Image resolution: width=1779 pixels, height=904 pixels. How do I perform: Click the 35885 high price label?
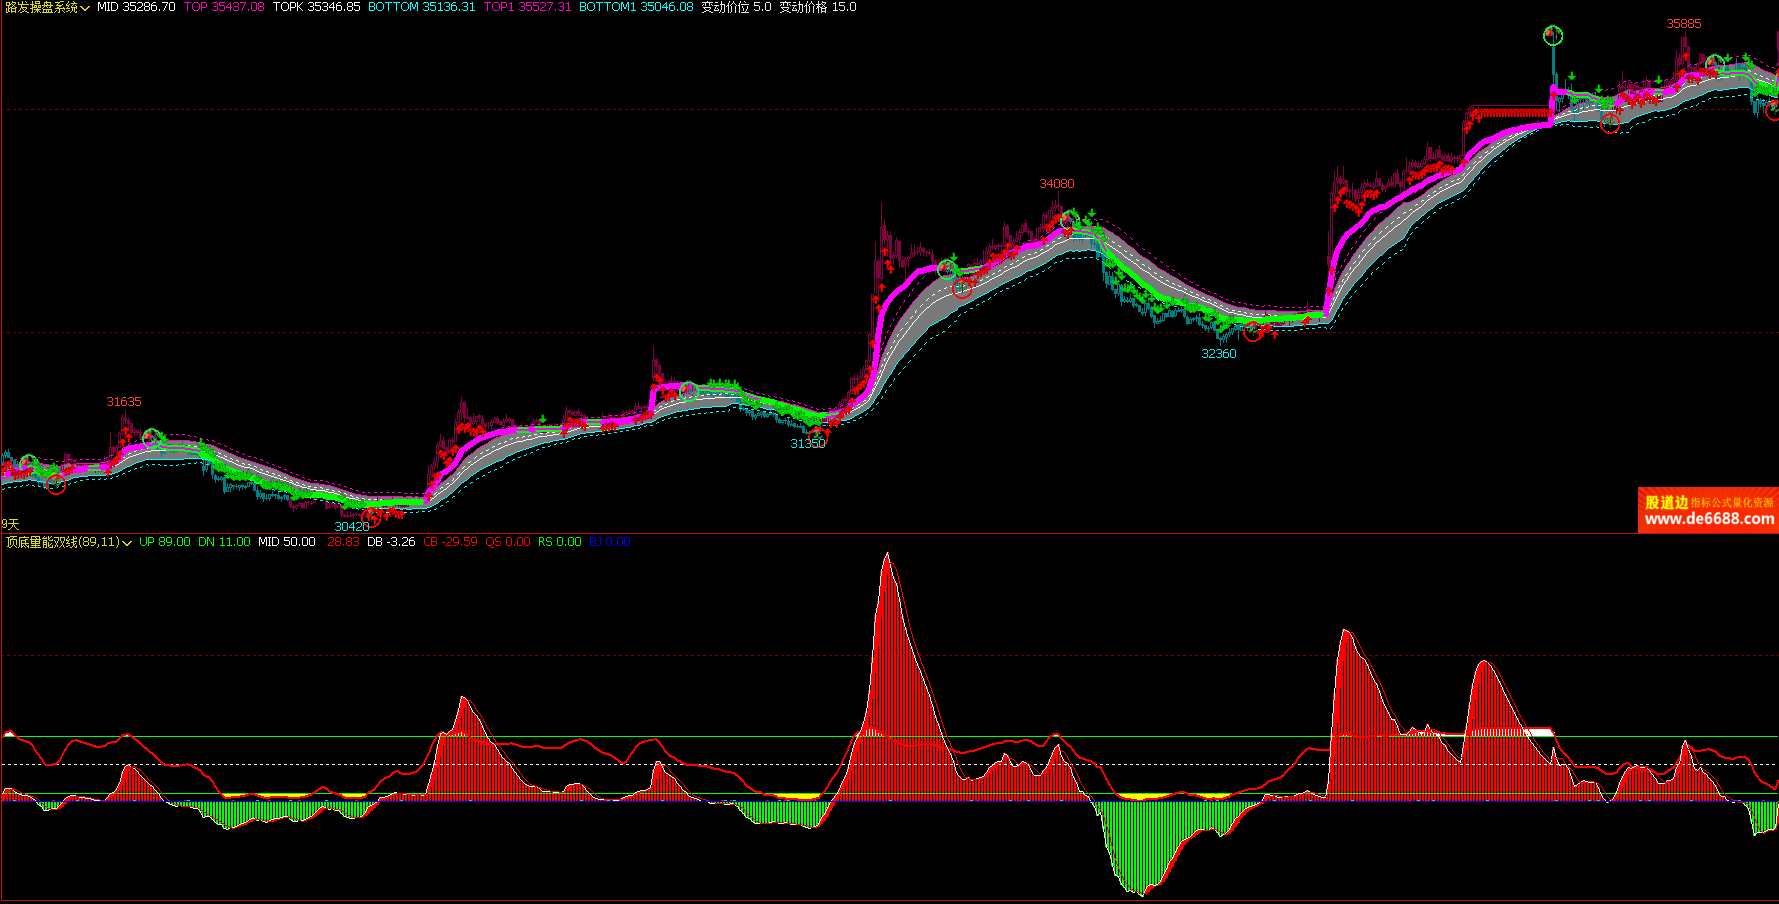click(x=1683, y=24)
